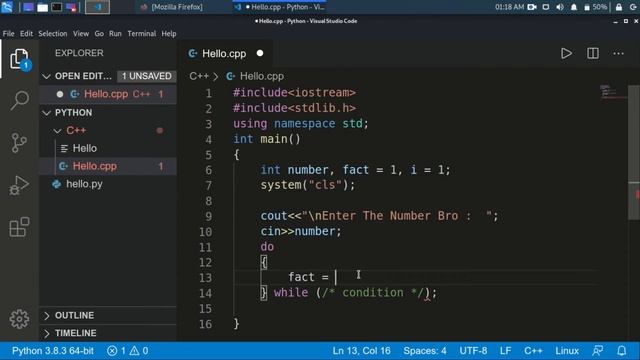Click the logout icon in the top panel

point(633,7)
